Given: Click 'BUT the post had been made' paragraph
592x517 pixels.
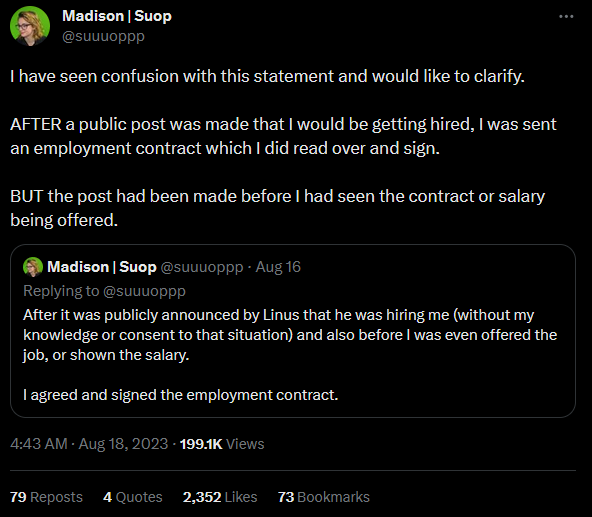Looking at the screenshot, I should click(x=278, y=208).
